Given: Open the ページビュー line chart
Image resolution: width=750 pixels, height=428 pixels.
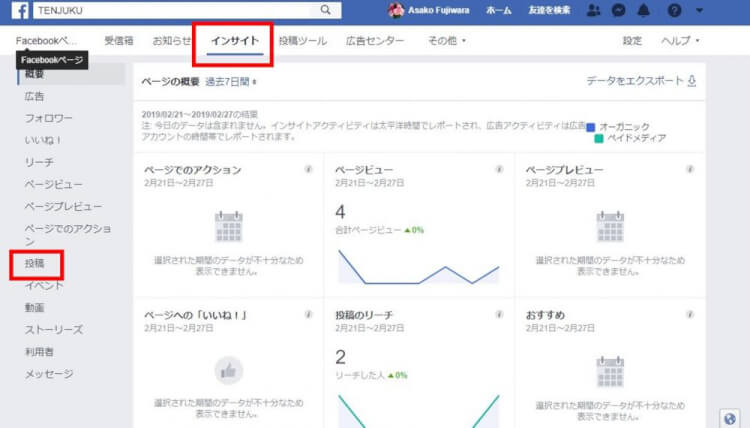Looking at the screenshot, I should click(x=419, y=267).
